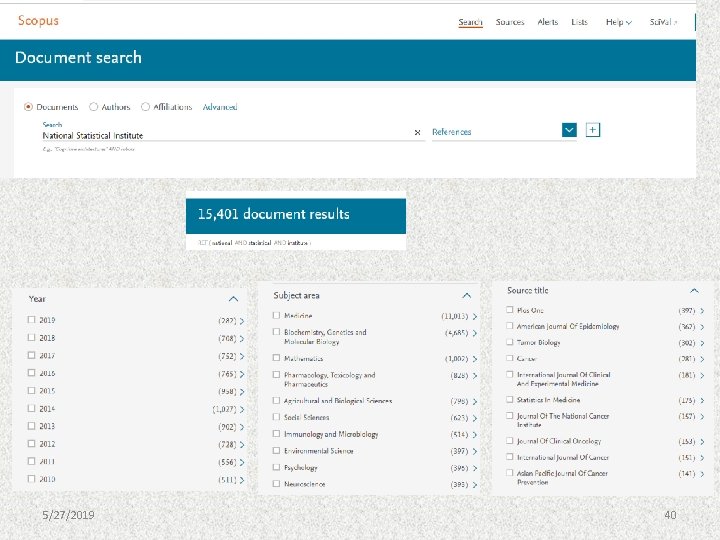The width and height of the screenshot is (720, 540).
Task: Click the arrow next to Immunology and Microbiology
Action: (475, 435)
